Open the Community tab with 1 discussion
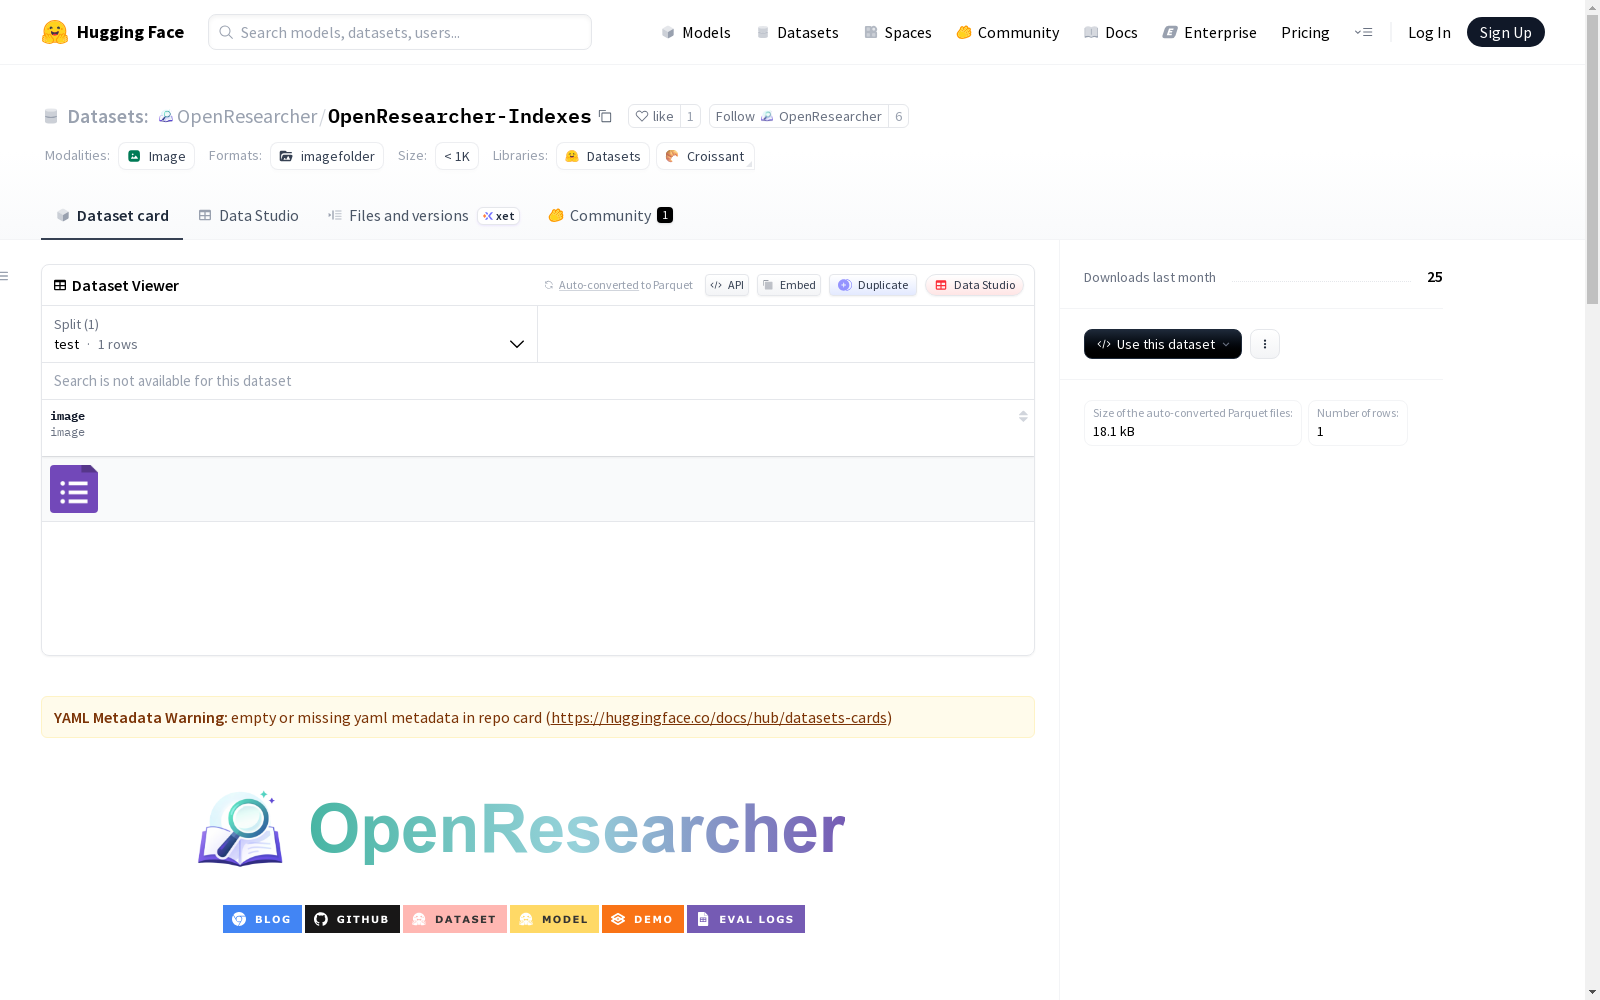The width and height of the screenshot is (1600, 1000). click(610, 216)
